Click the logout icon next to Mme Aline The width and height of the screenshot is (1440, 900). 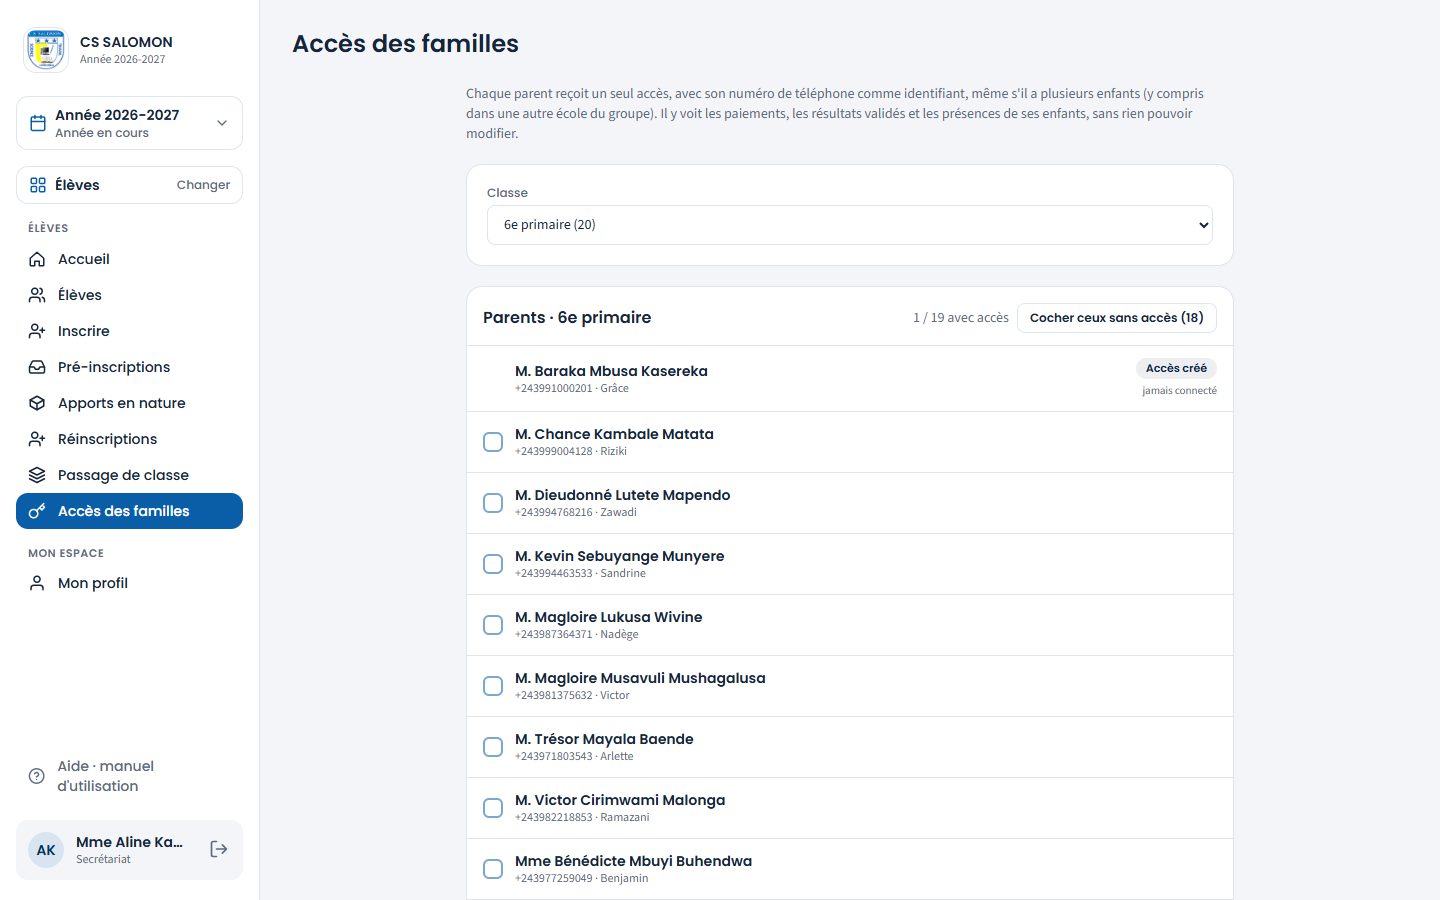[x=219, y=849]
